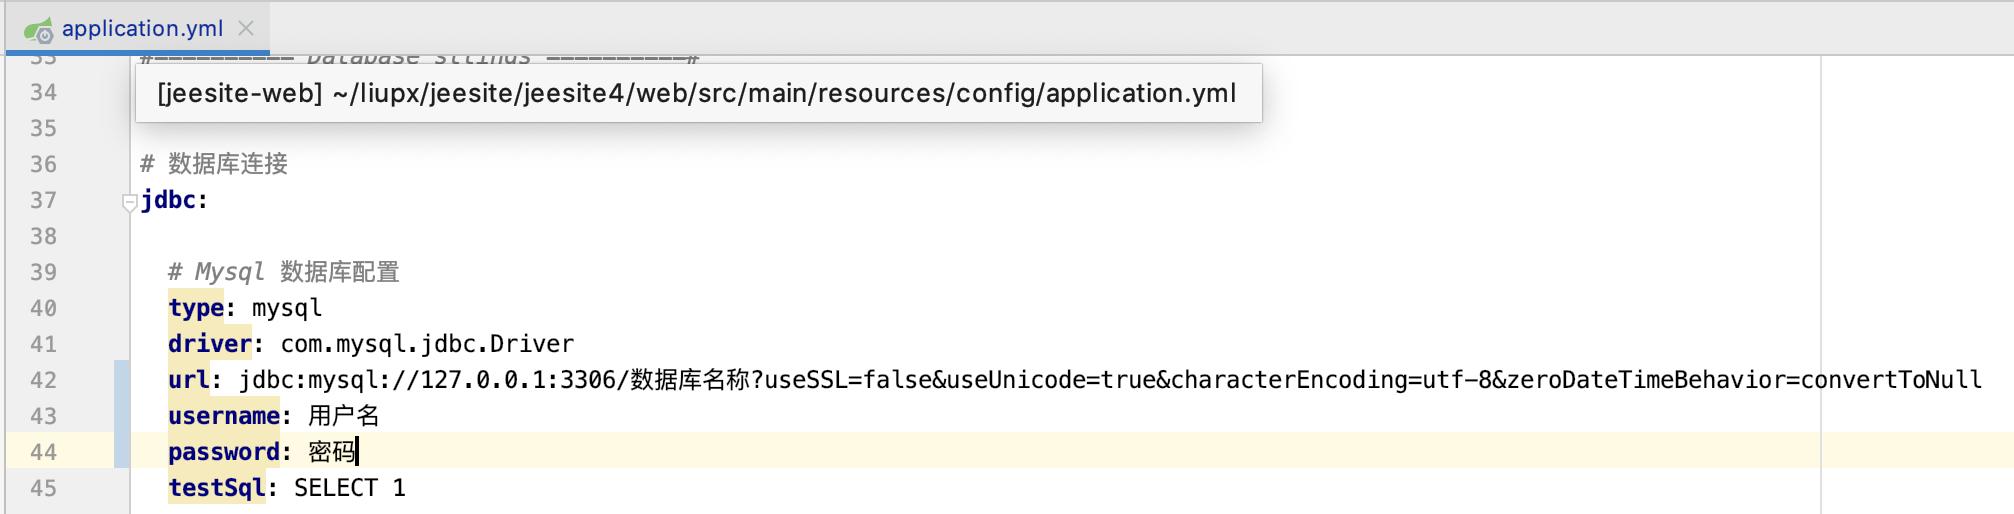The height and width of the screenshot is (514, 2014).
Task: Click the blue change marker beside line 42
Action: (x=121, y=380)
